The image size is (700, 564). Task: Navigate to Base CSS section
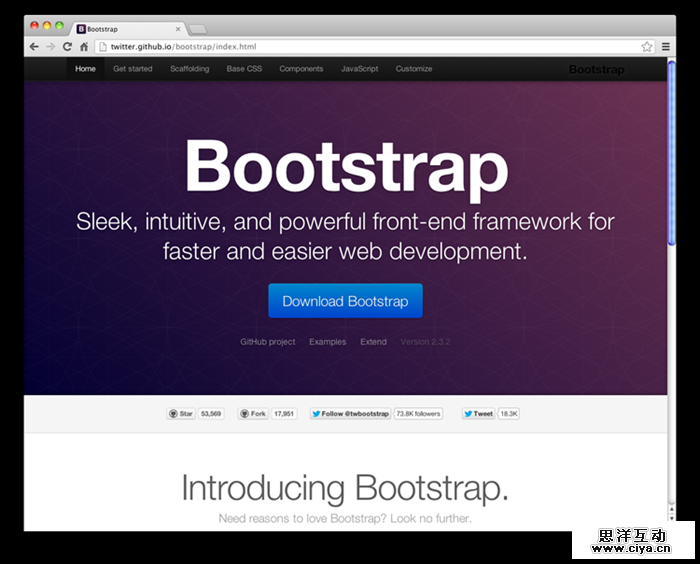coord(244,69)
